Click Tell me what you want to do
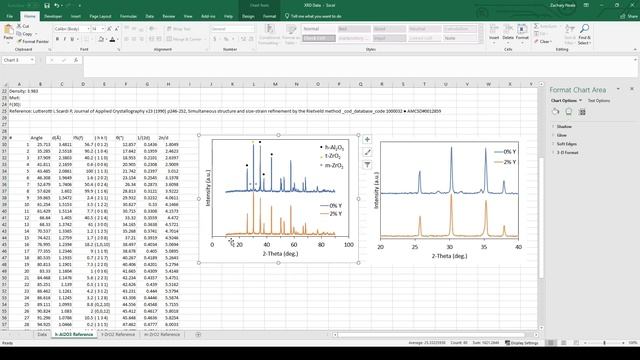Image resolution: width=640 pixels, height=360 pixels. click(x=313, y=16)
